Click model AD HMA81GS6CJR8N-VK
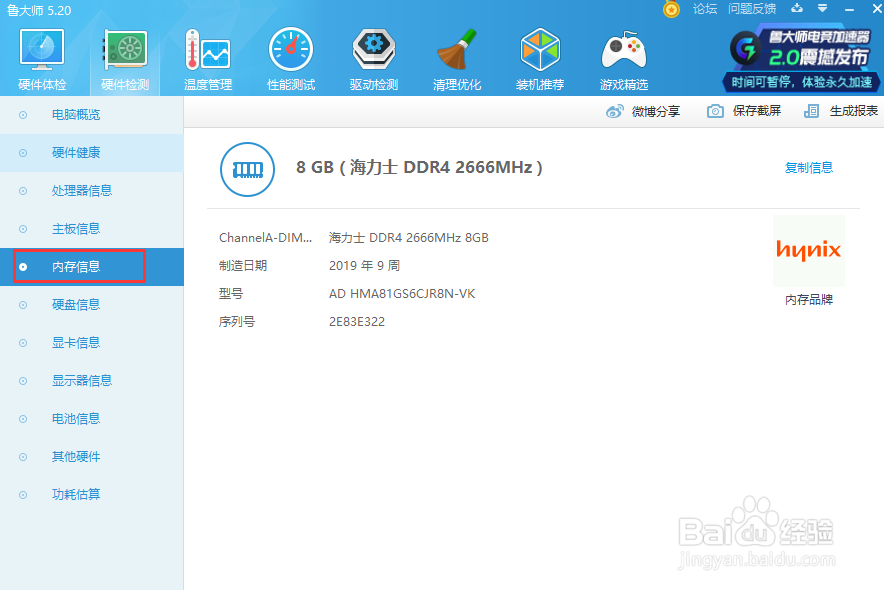The image size is (884, 590). pyautogui.click(x=402, y=294)
